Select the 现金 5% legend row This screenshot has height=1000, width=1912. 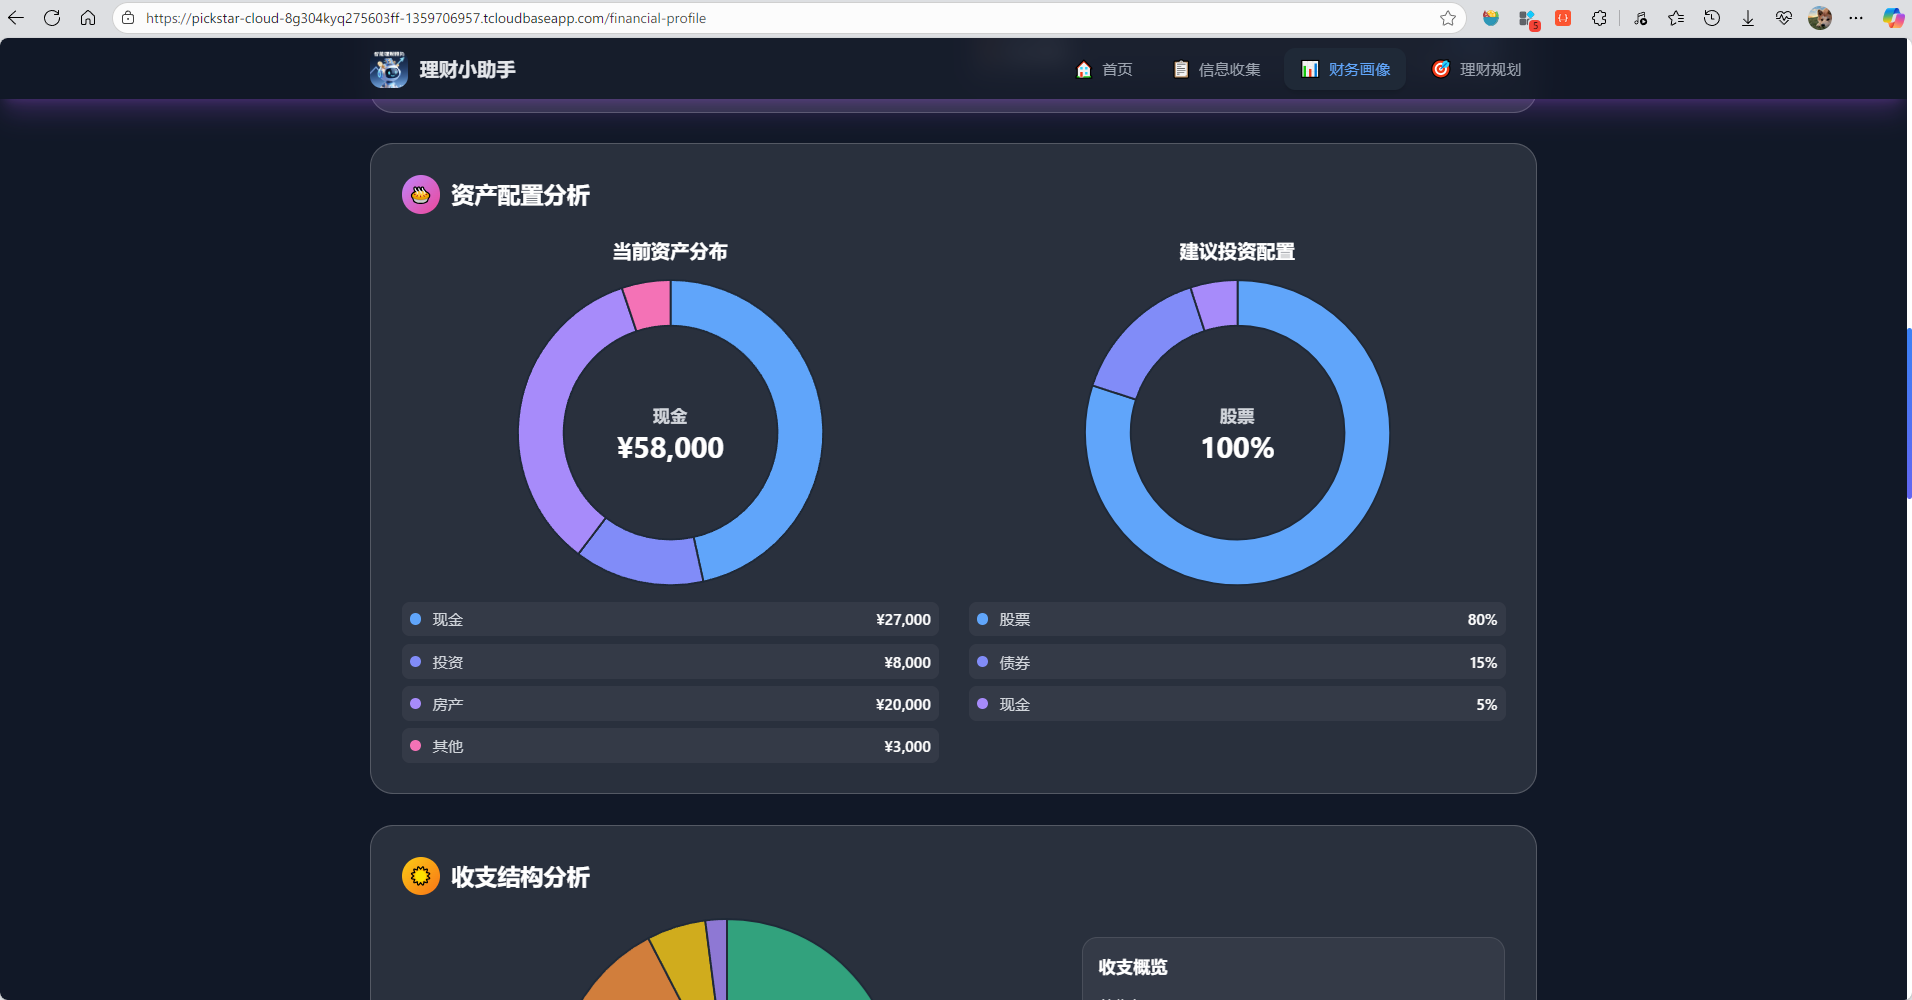(x=1237, y=704)
